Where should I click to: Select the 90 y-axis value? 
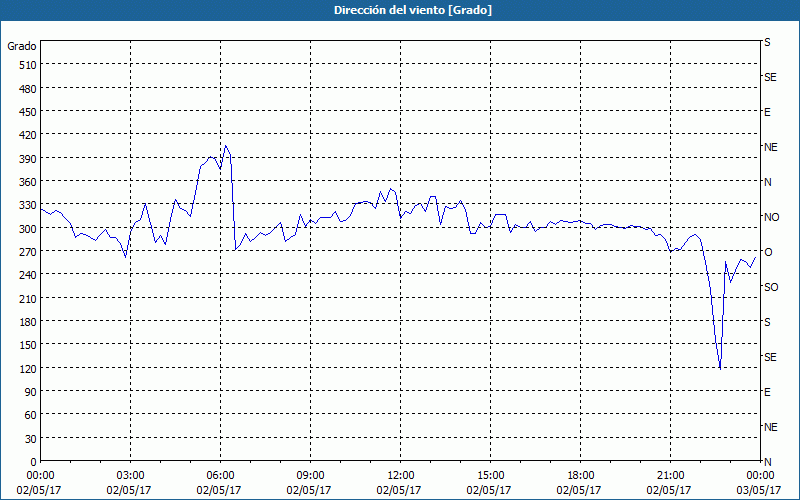tap(31, 392)
